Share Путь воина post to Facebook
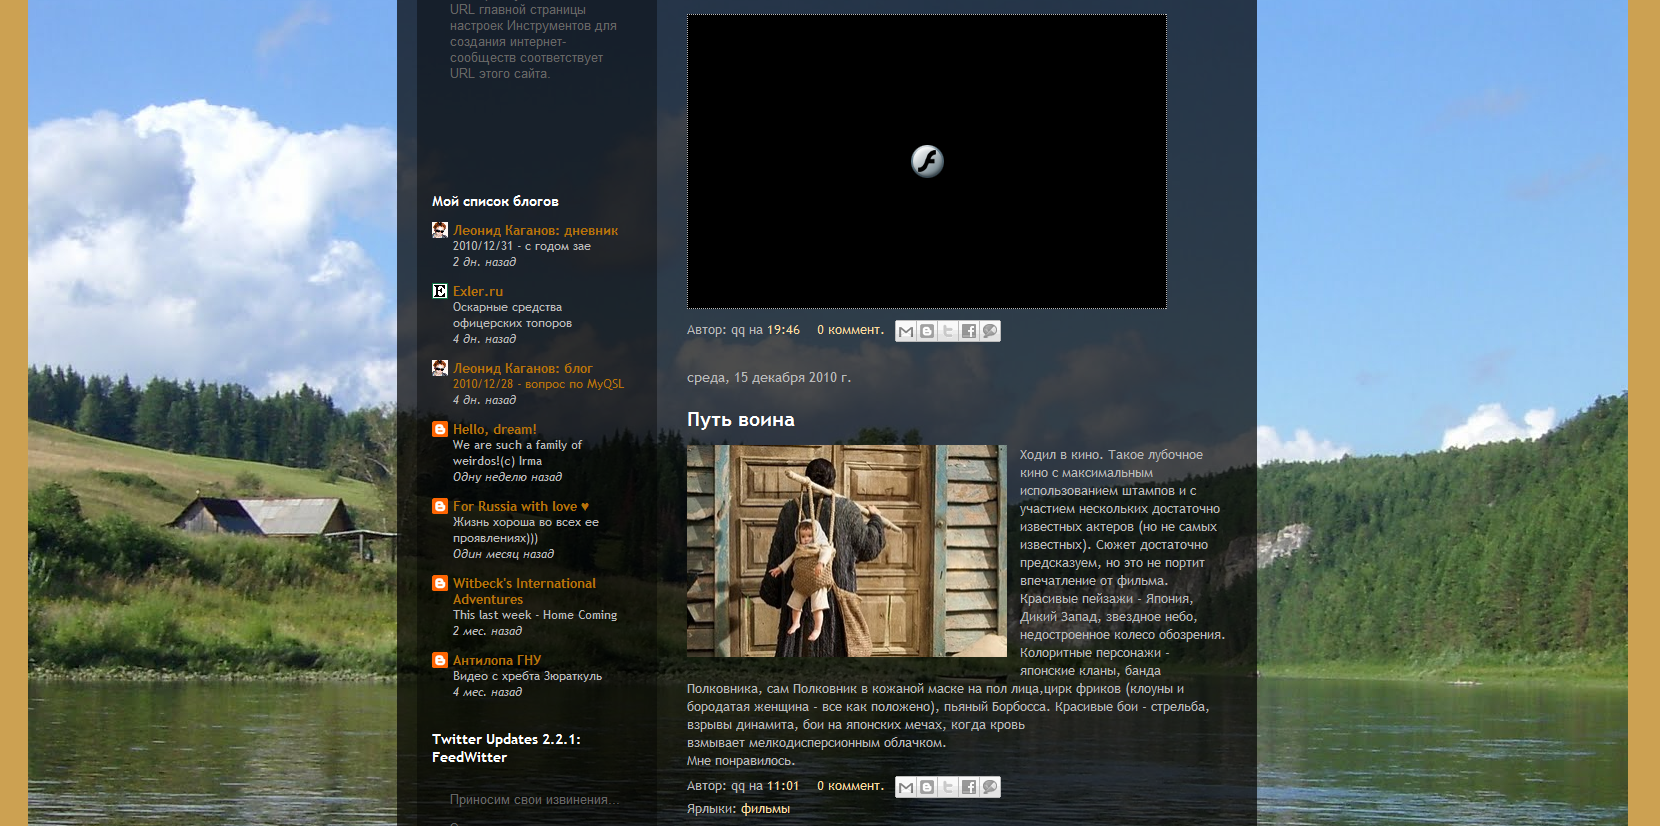This screenshot has height=826, width=1660. (x=969, y=787)
